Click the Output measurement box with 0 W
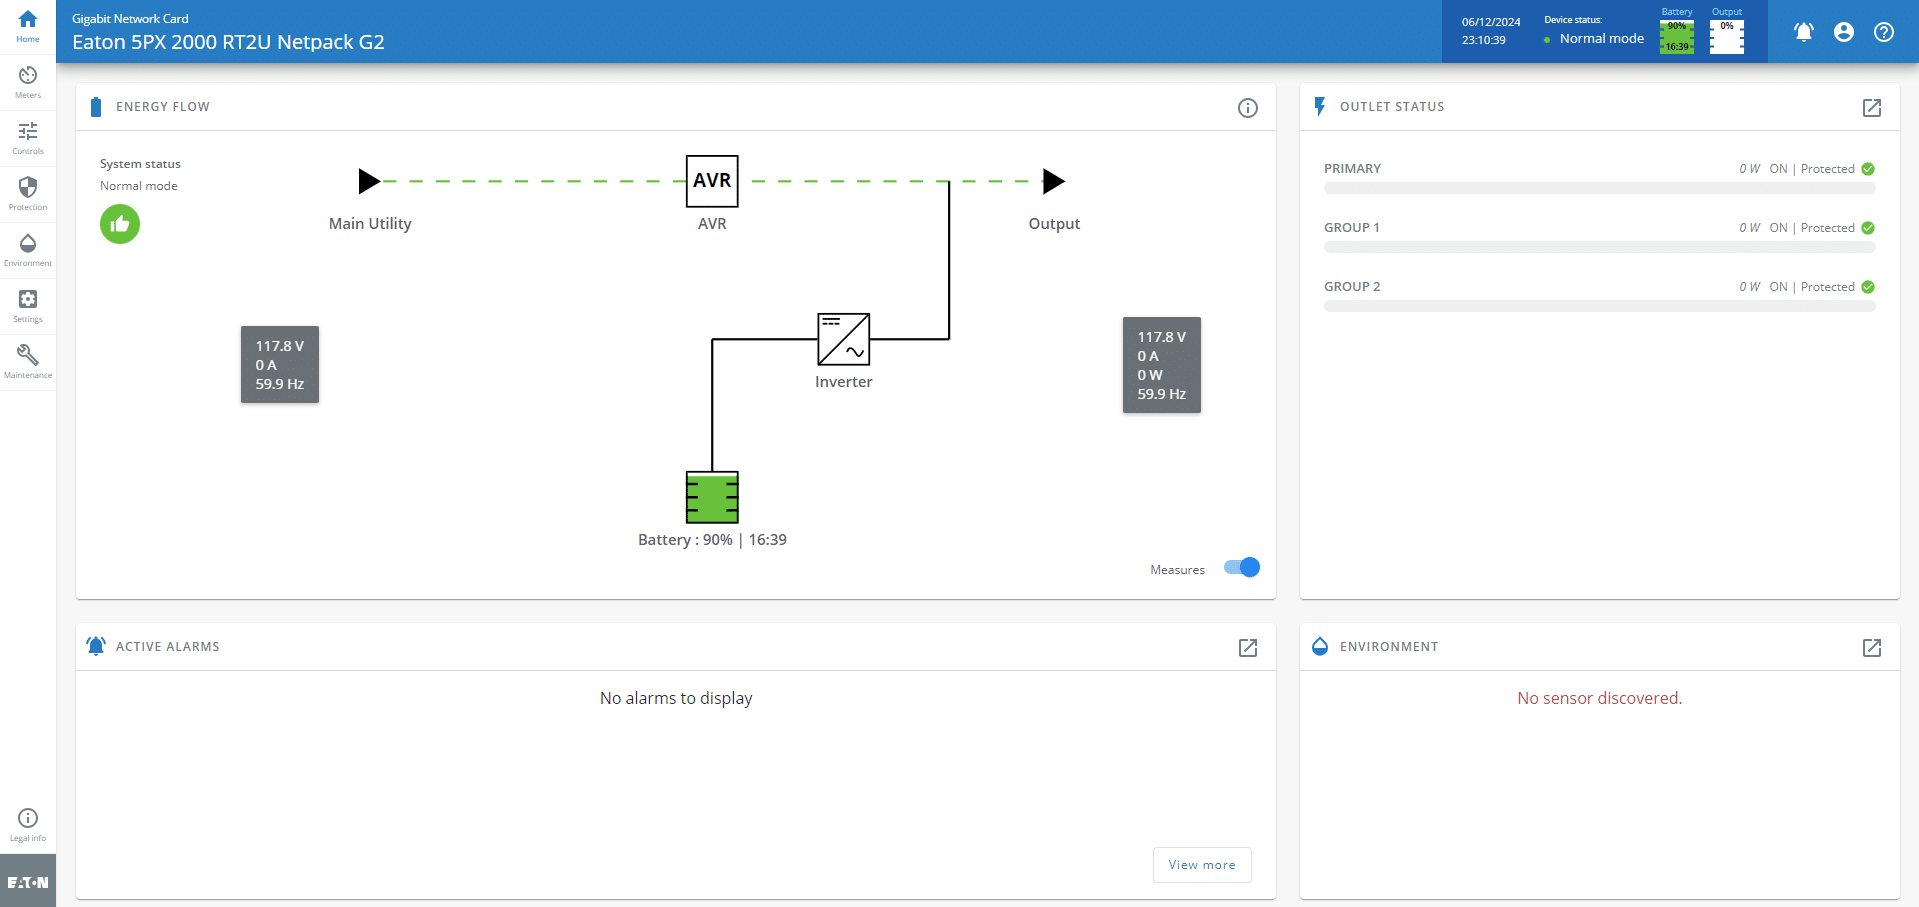The width and height of the screenshot is (1919, 907). (1162, 365)
